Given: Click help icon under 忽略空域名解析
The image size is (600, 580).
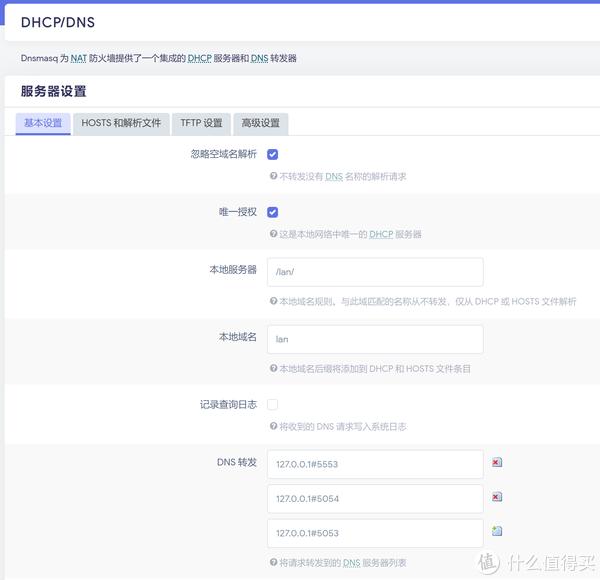Looking at the screenshot, I should [x=273, y=176].
